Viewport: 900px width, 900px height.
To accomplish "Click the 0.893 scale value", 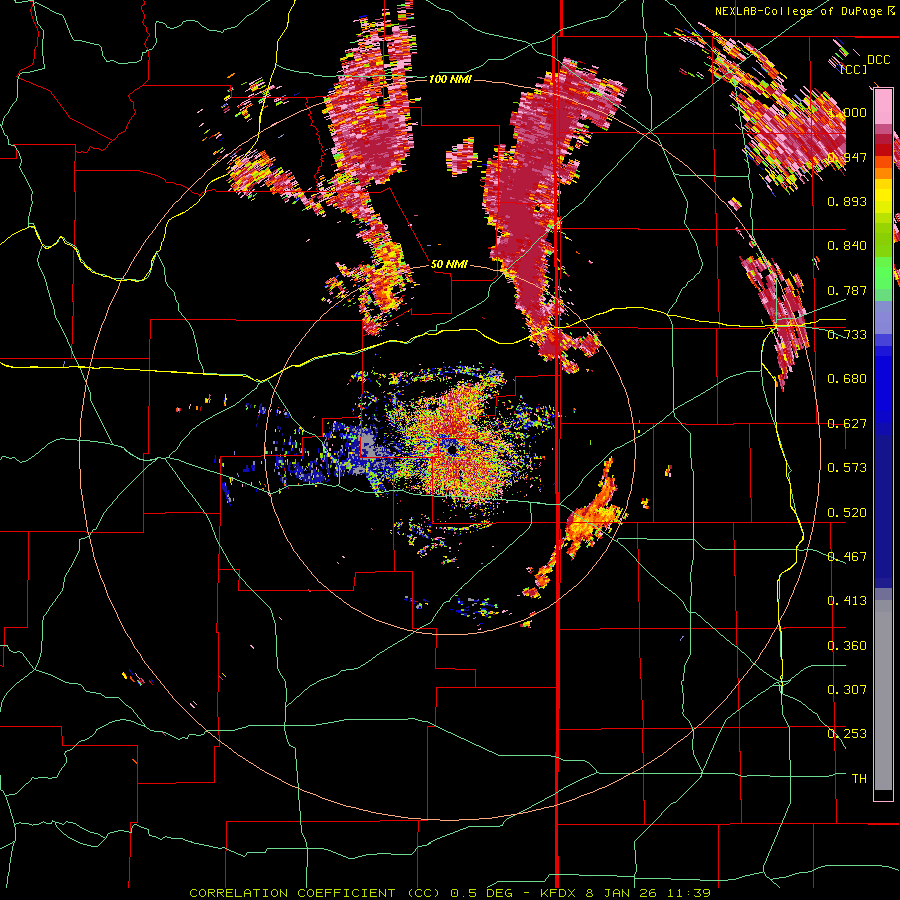I will tap(847, 201).
